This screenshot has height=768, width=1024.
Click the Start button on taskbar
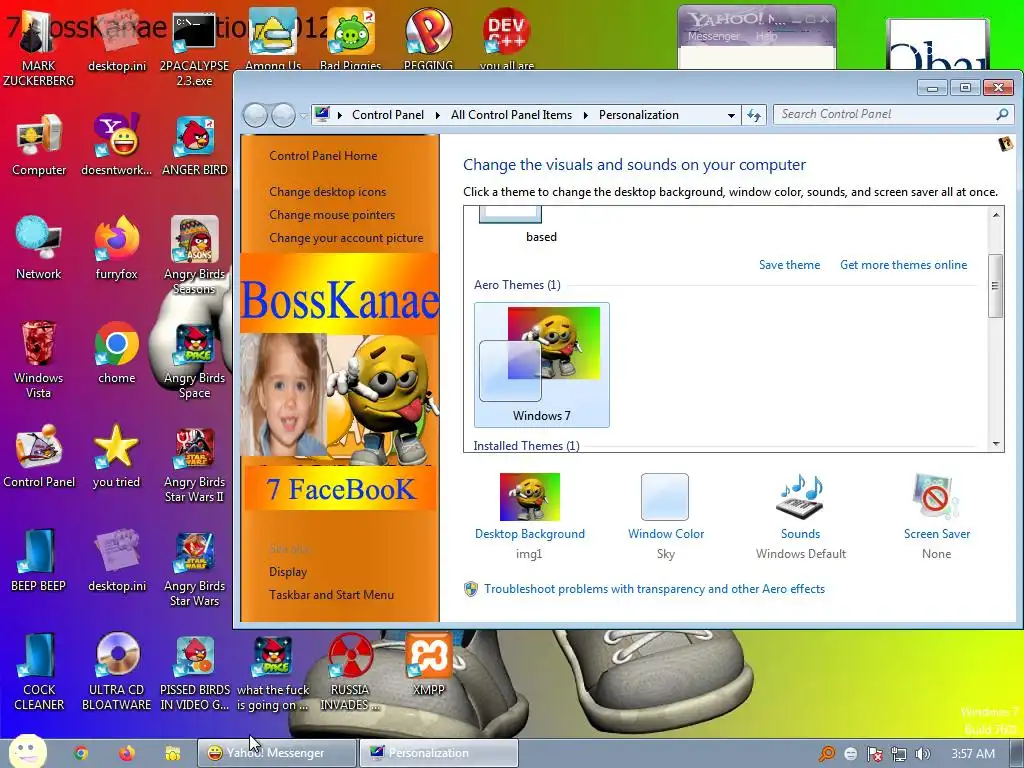click(x=27, y=753)
